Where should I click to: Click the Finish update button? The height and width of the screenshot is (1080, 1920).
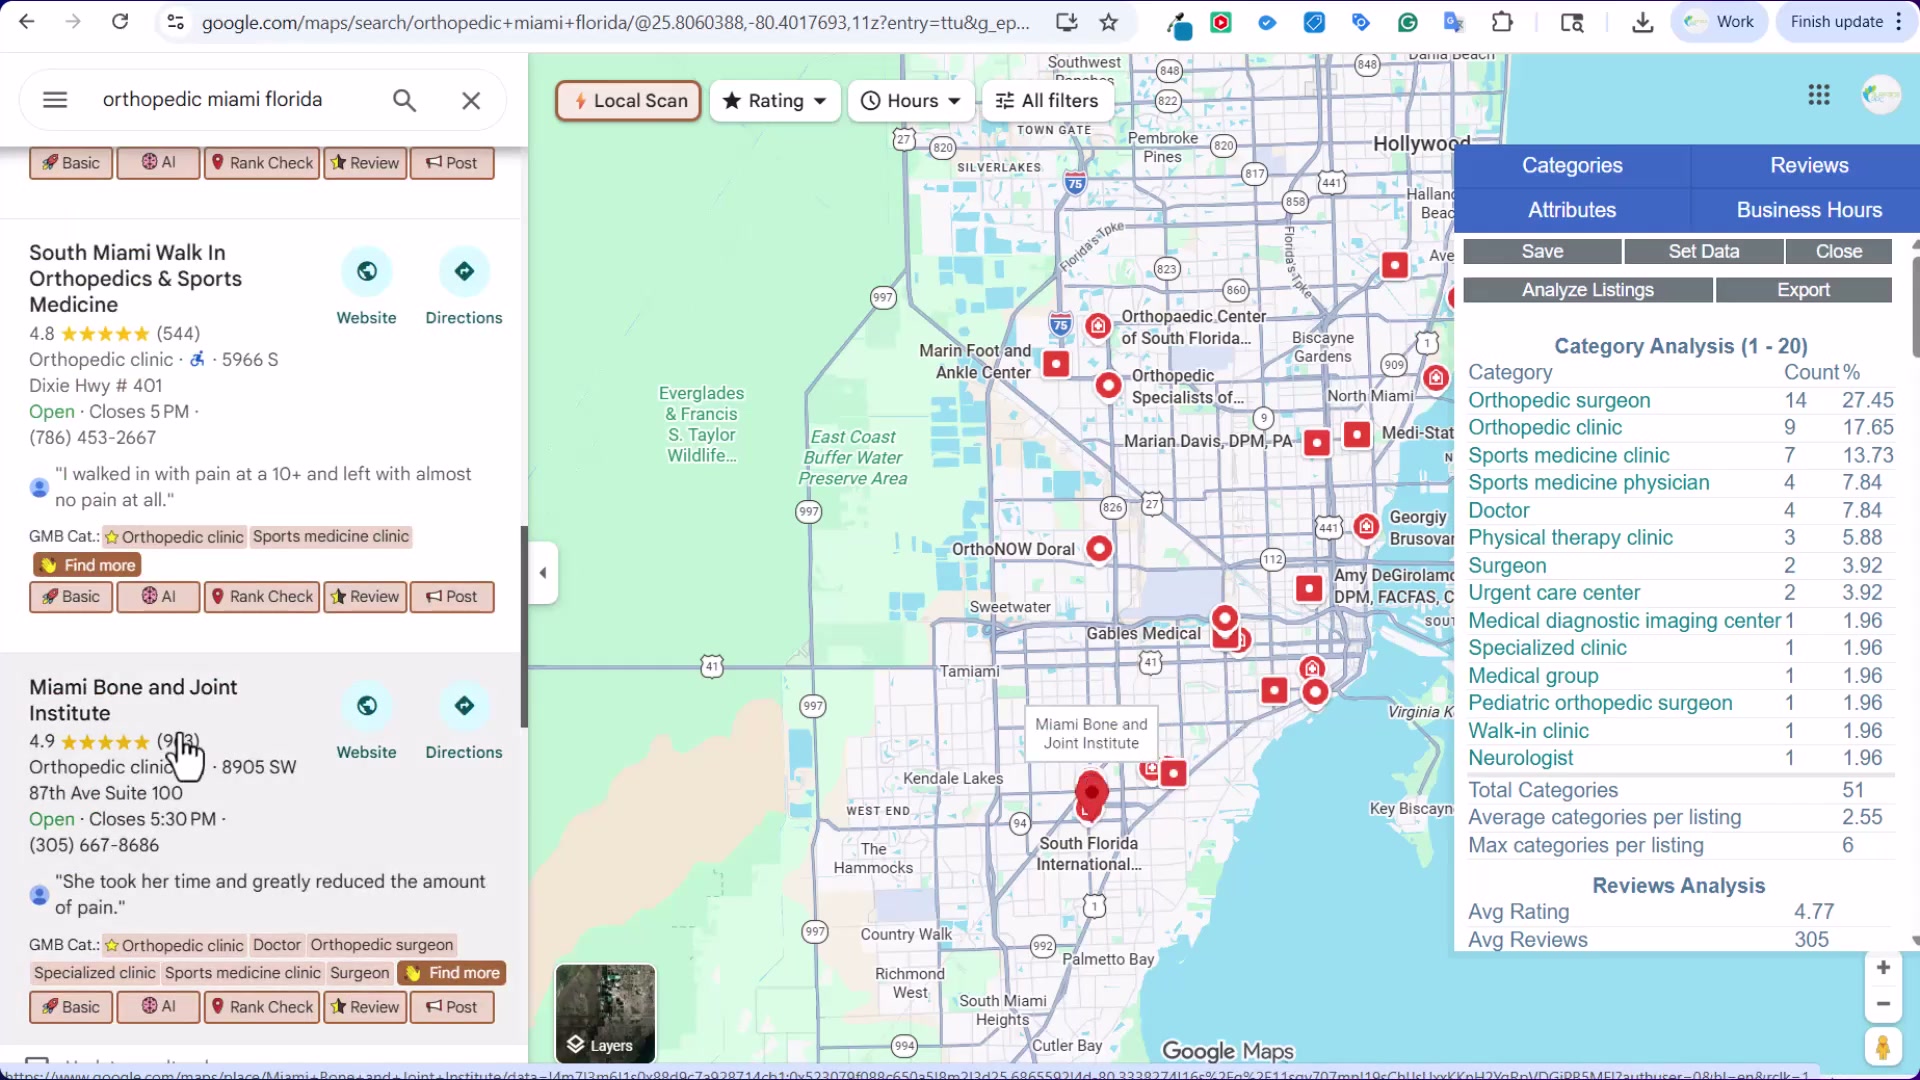(1845, 22)
